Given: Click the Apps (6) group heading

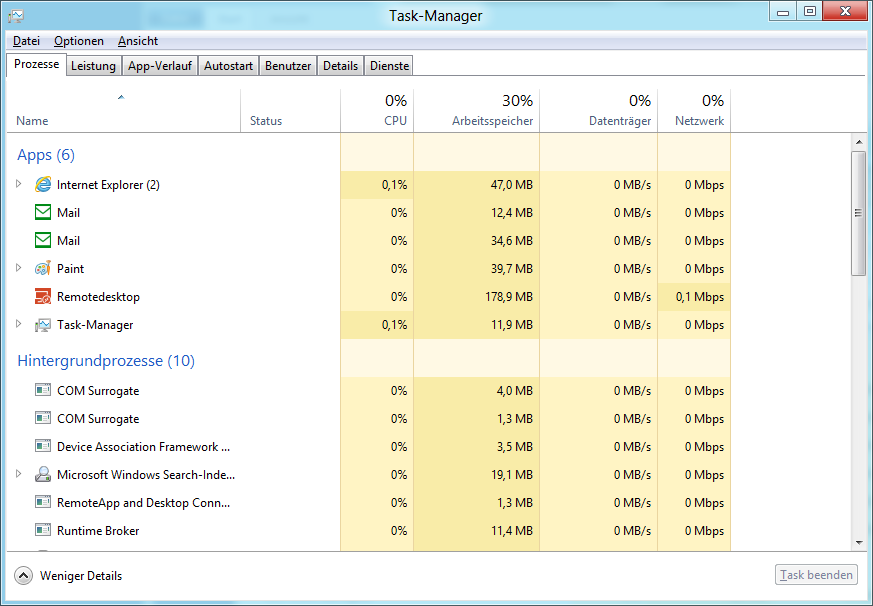Looking at the screenshot, I should pyautogui.click(x=46, y=155).
